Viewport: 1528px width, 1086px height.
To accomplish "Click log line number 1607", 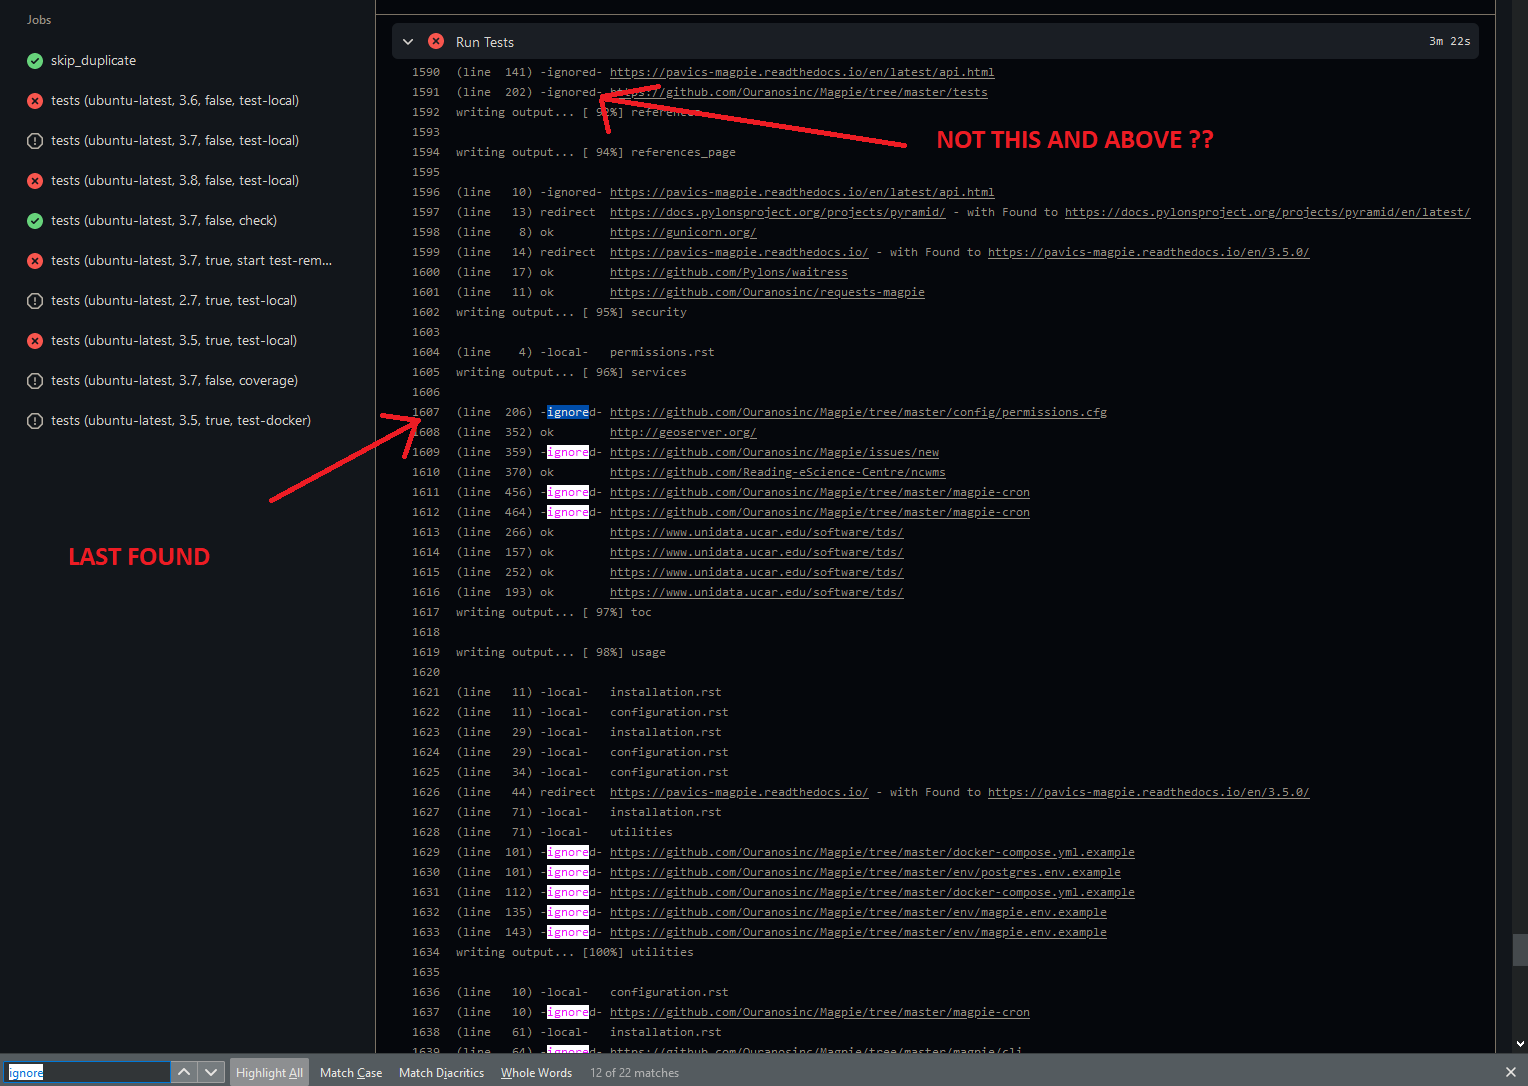I will coord(425,412).
